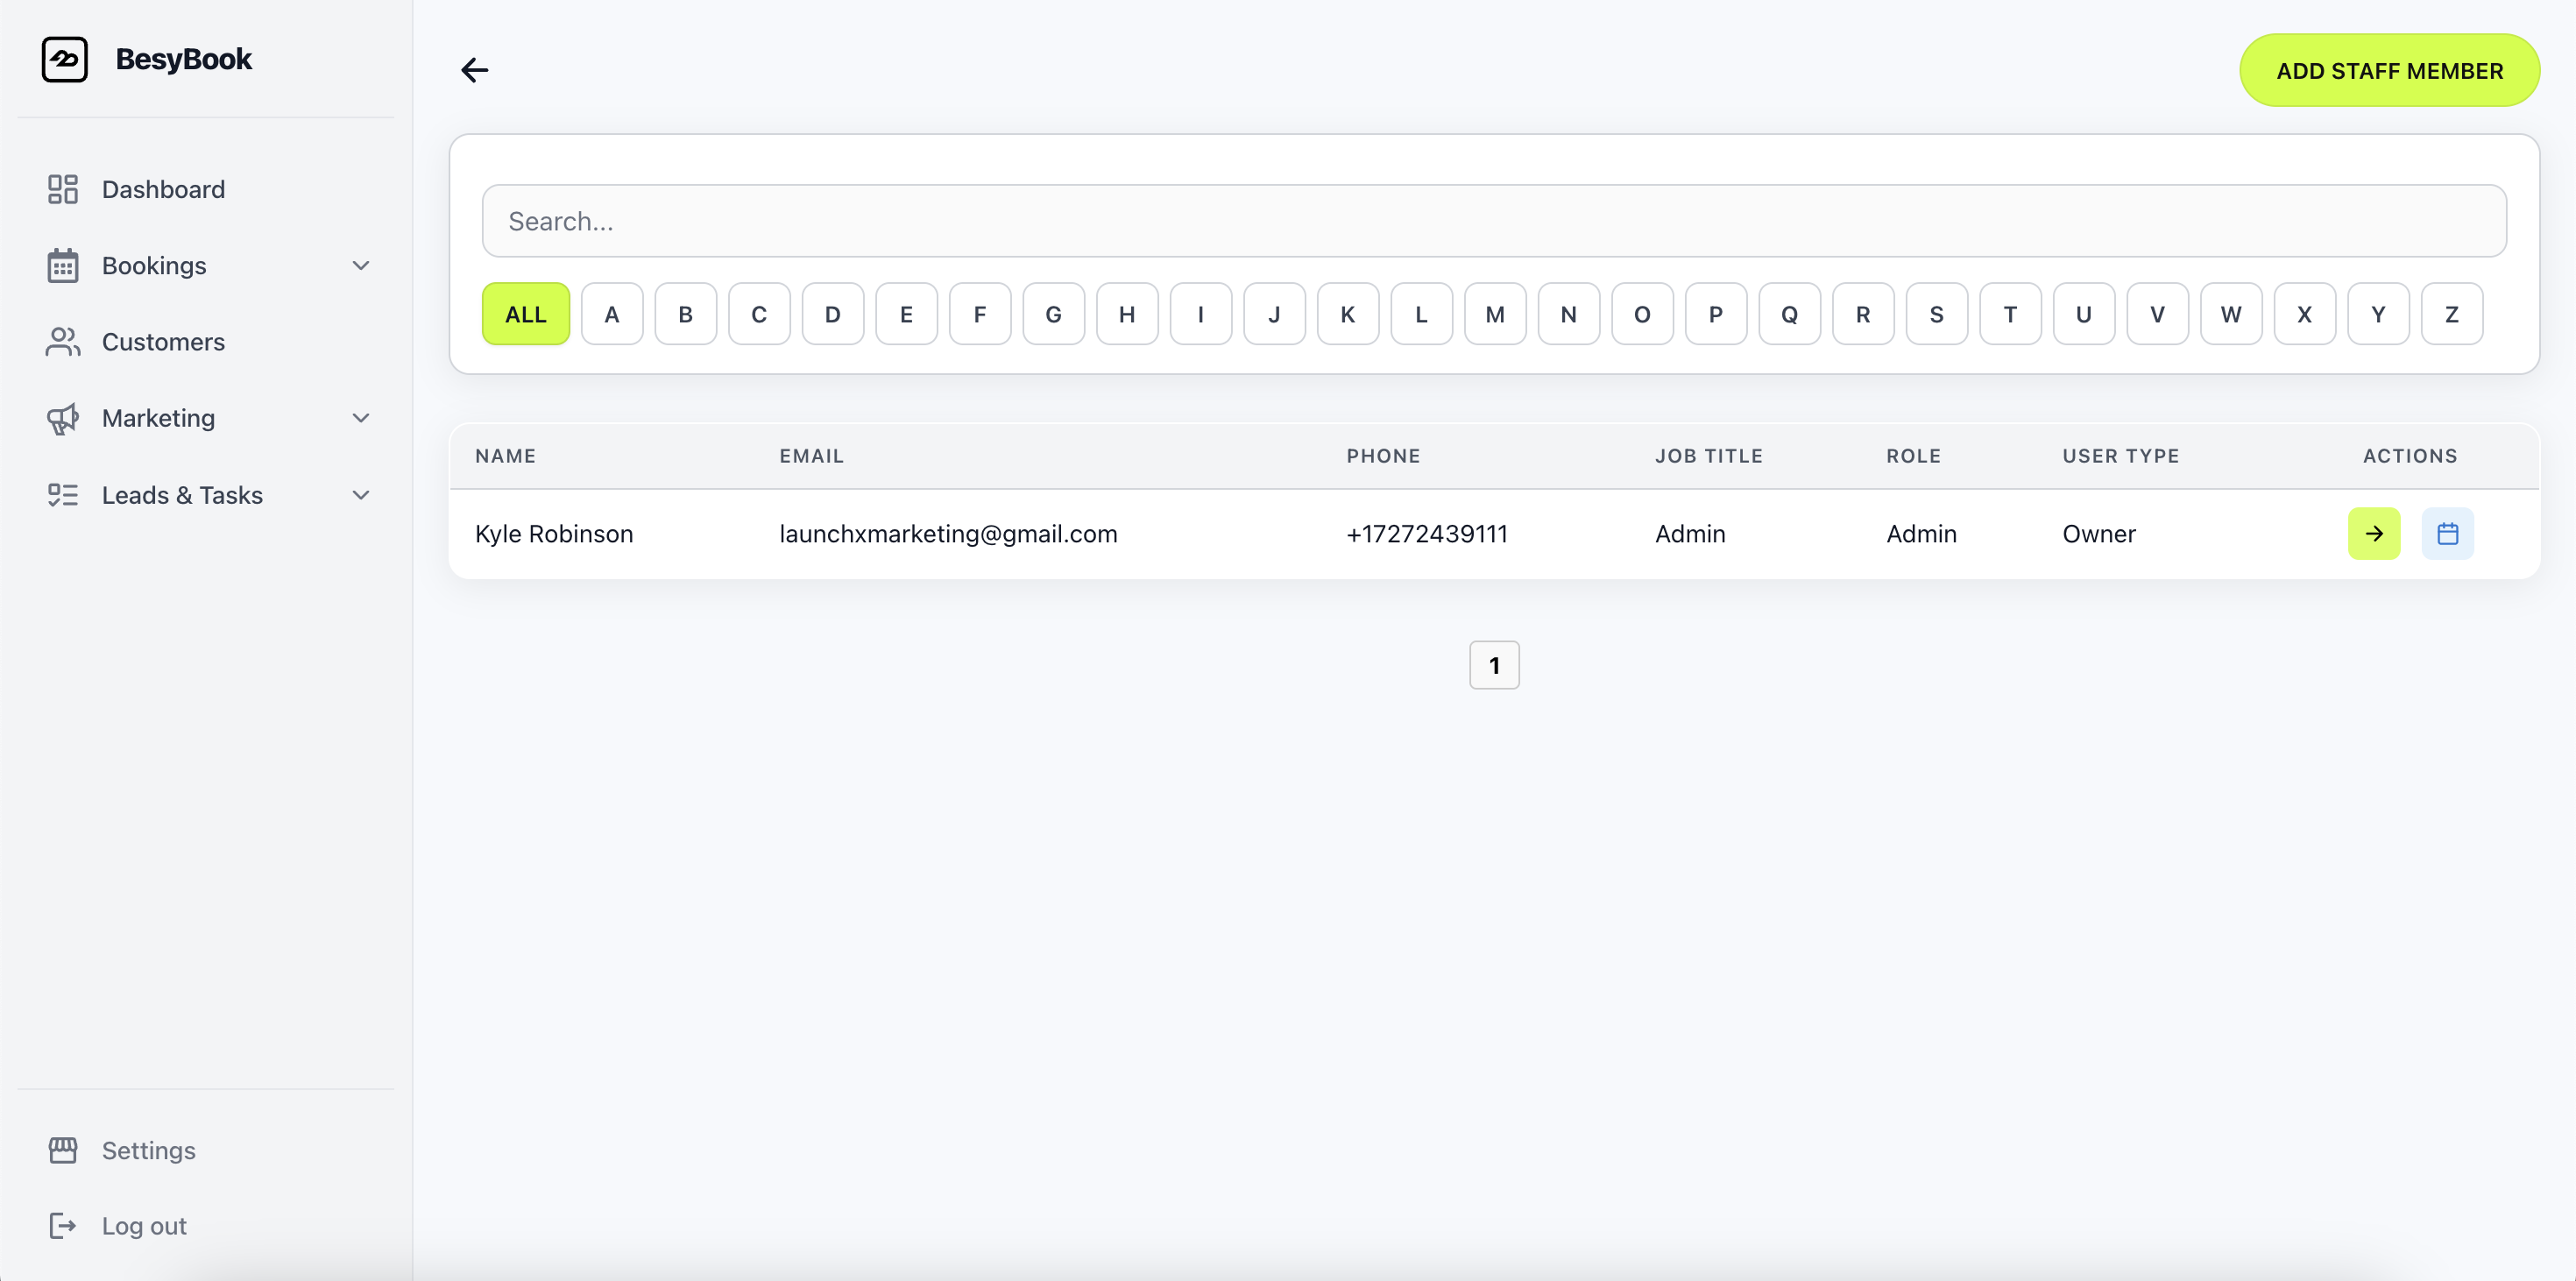Filter staff by letter W
2576x1281 pixels.
click(x=2231, y=314)
